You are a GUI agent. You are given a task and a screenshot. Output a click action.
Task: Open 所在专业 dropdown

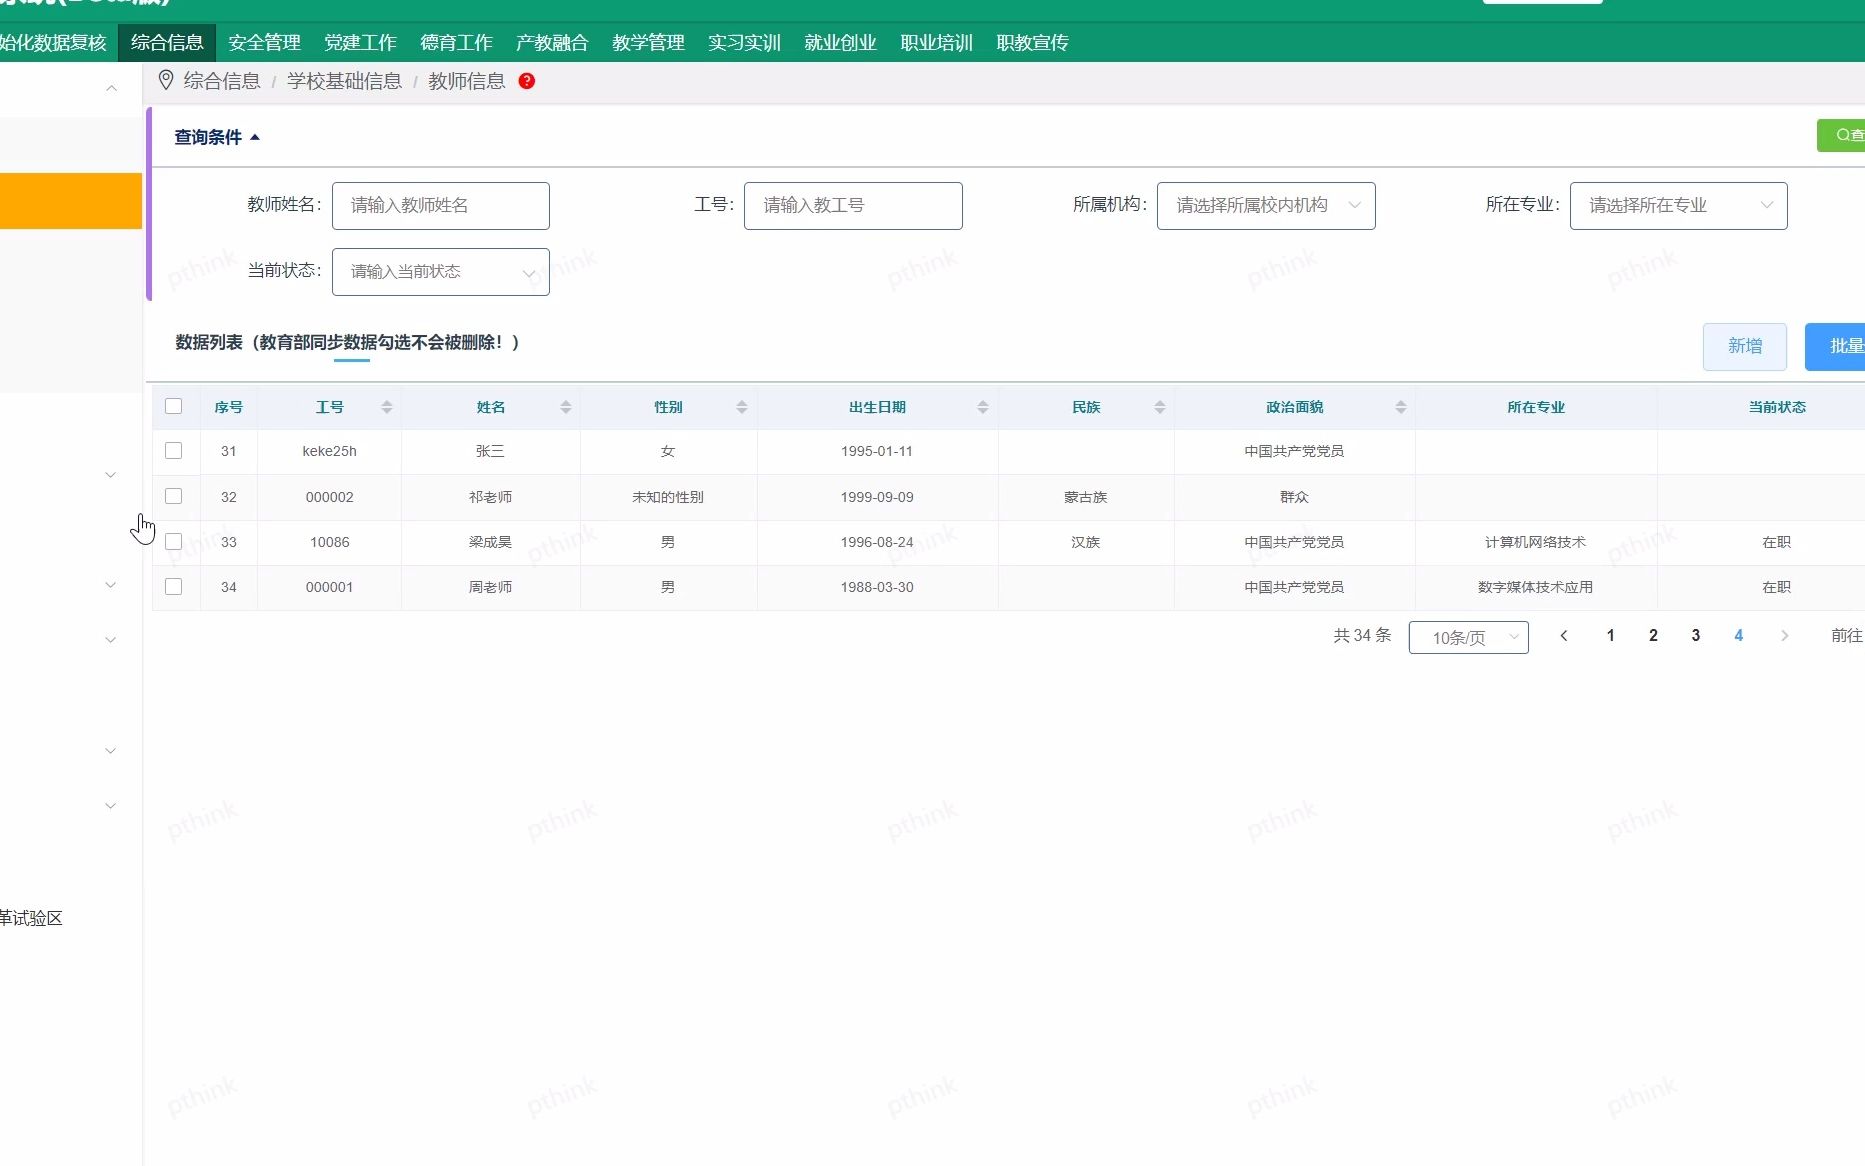pyautogui.click(x=1679, y=206)
